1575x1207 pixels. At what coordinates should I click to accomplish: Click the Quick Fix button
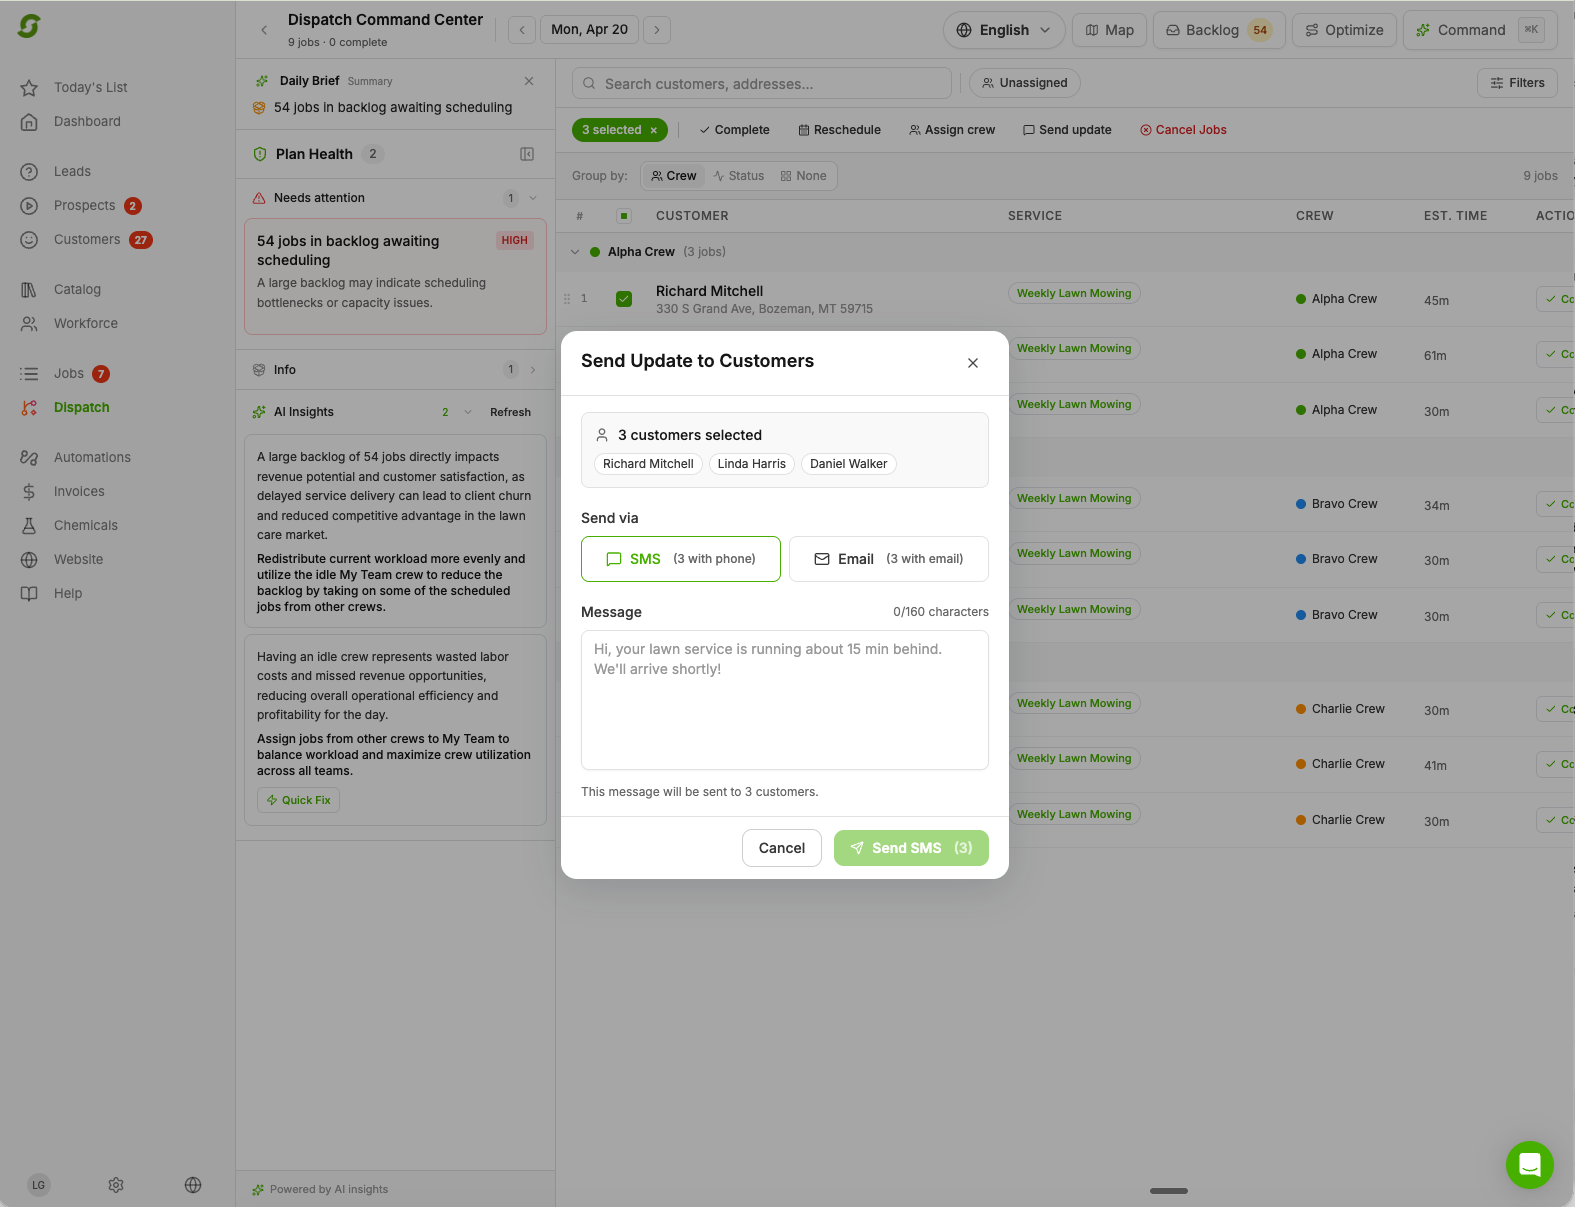(x=299, y=800)
